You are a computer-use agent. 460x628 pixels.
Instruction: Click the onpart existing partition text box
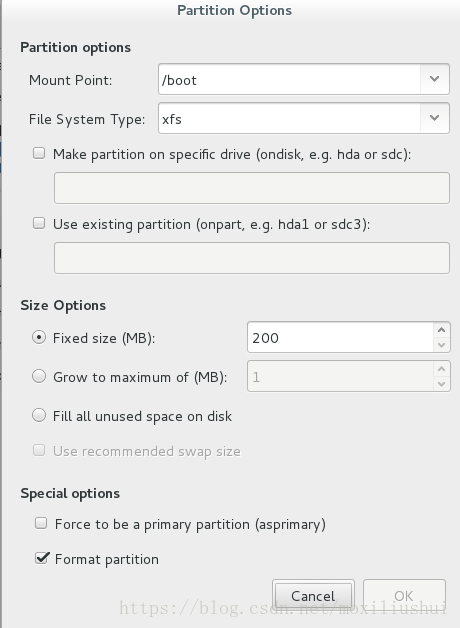click(x=252, y=258)
